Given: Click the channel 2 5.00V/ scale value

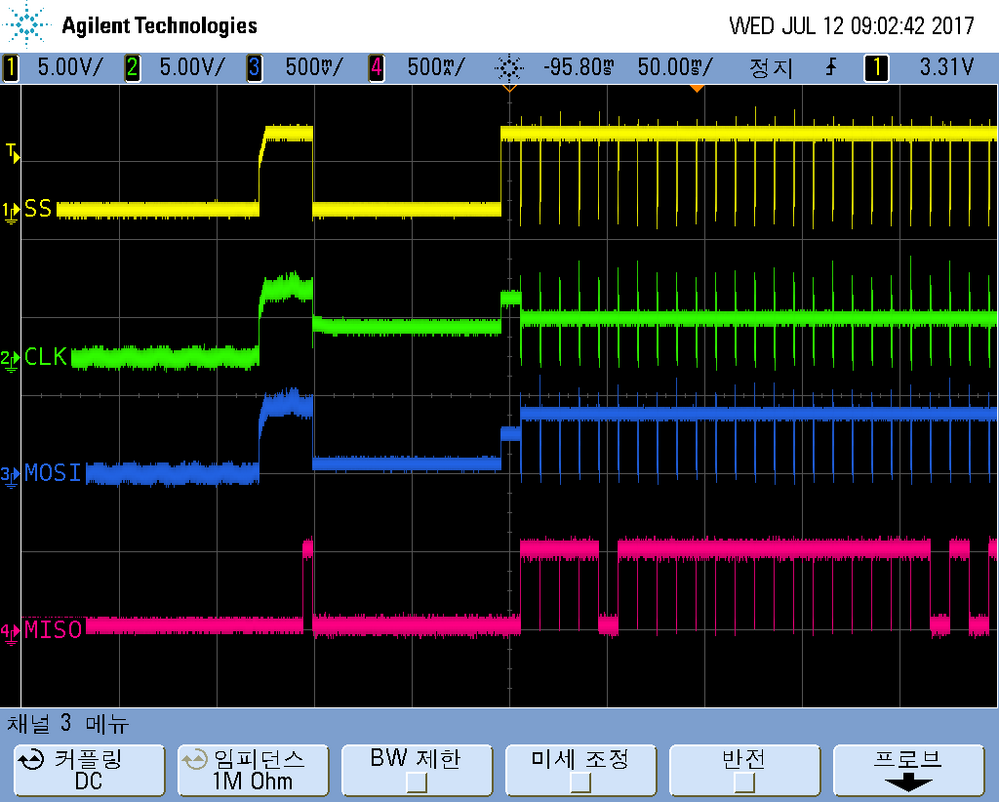Looking at the screenshot, I should coord(192,68).
